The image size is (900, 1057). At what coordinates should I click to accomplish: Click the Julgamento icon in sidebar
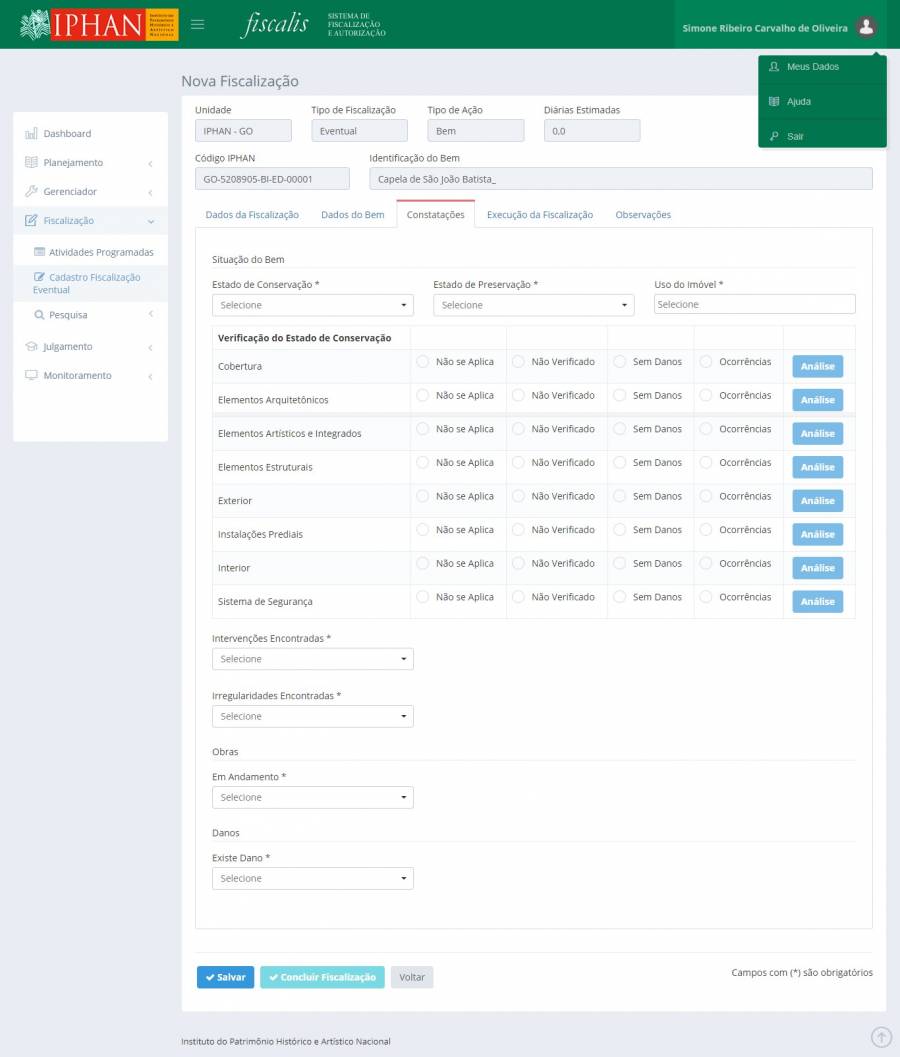31,347
